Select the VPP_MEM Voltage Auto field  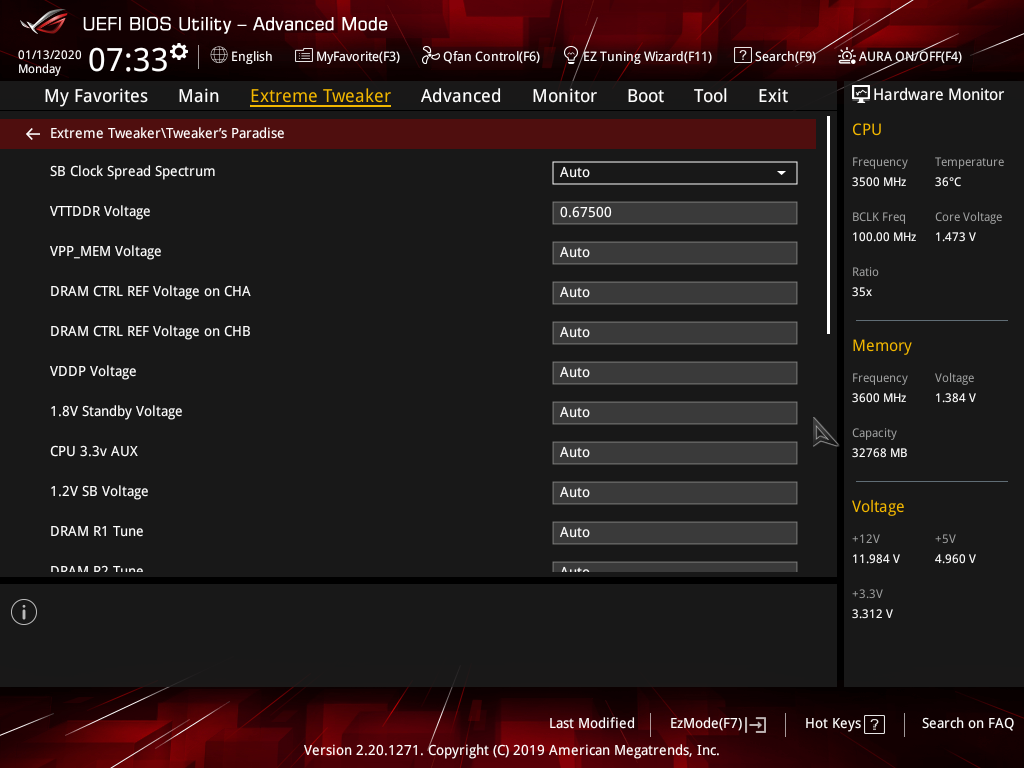675,253
